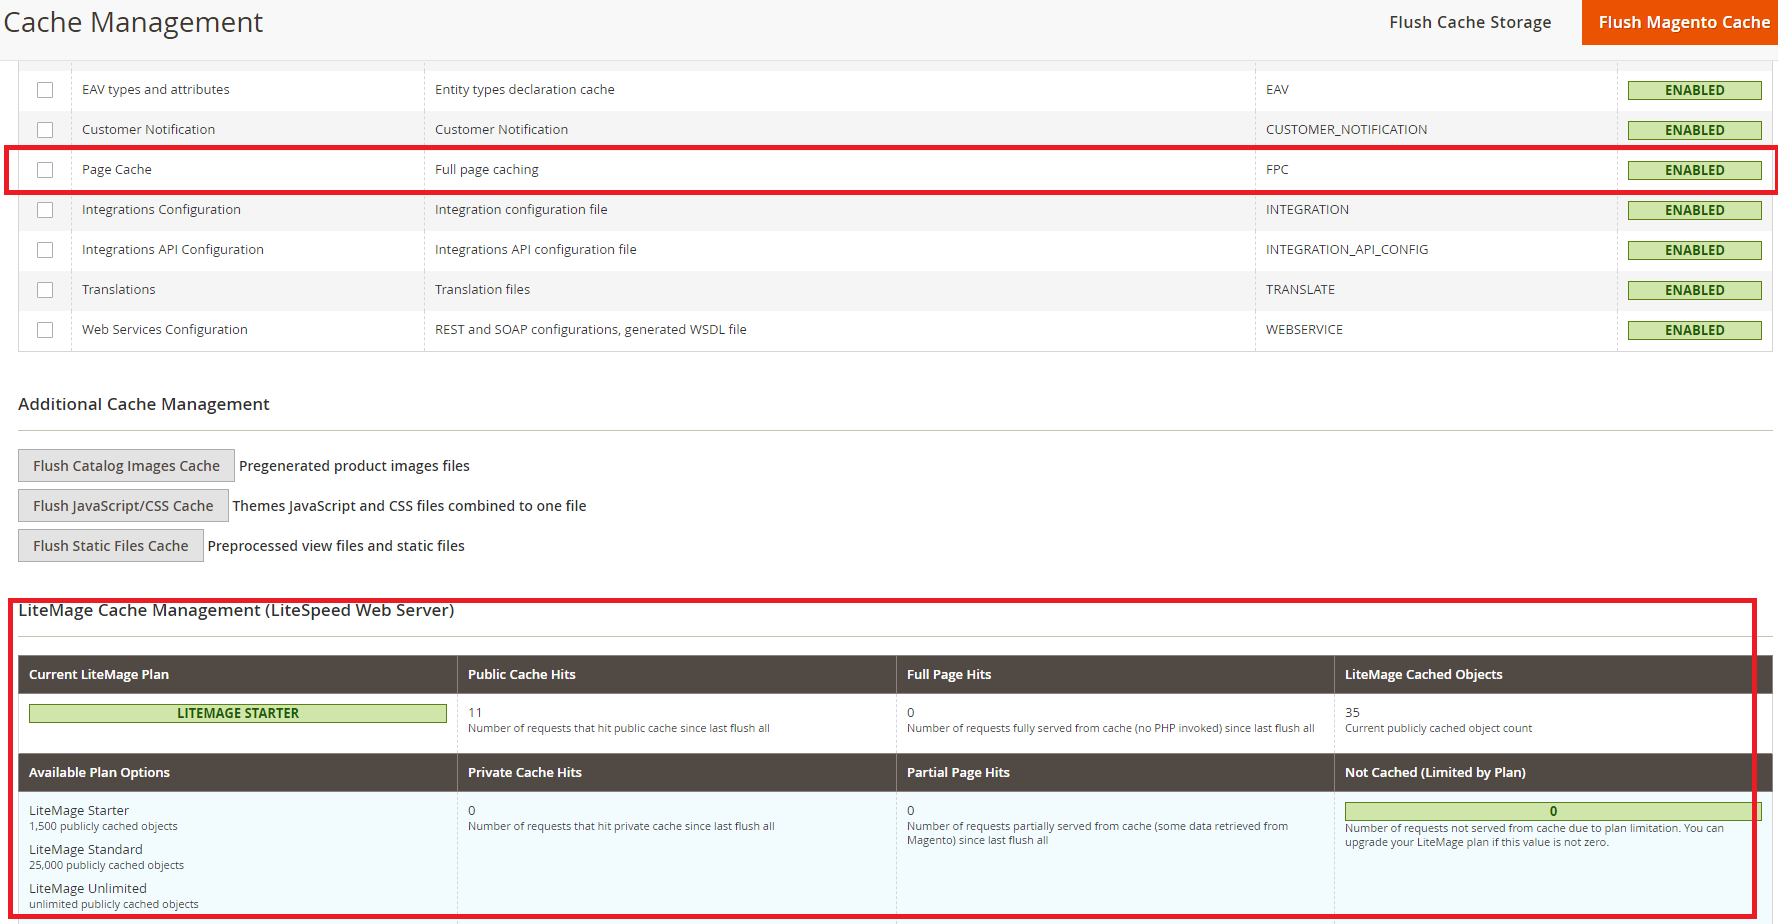Click the 'EAV types and attributes' label
This screenshot has height=924, width=1778.
click(x=156, y=90)
